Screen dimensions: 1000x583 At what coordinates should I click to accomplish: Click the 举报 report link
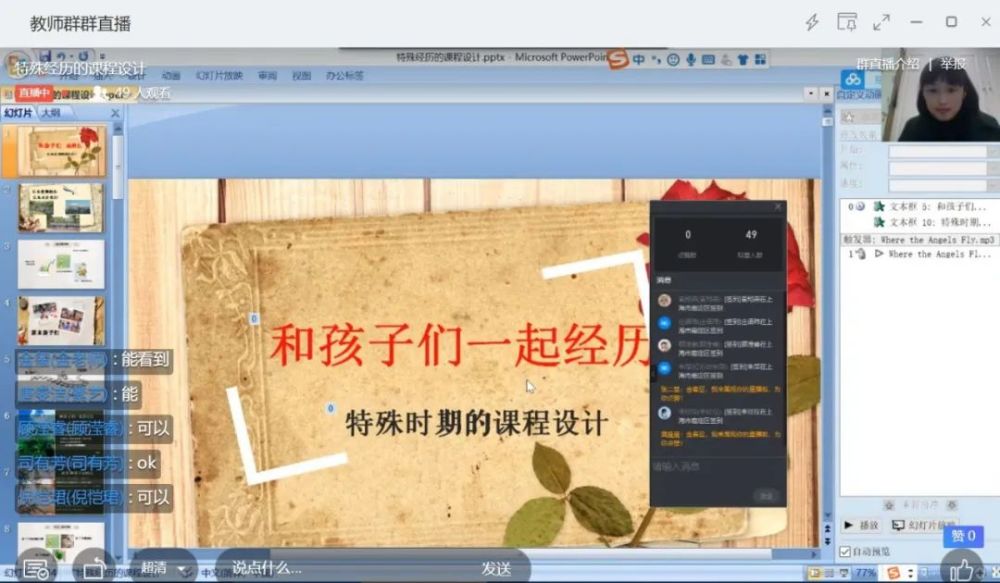pyautogui.click(x=953, y=64)
